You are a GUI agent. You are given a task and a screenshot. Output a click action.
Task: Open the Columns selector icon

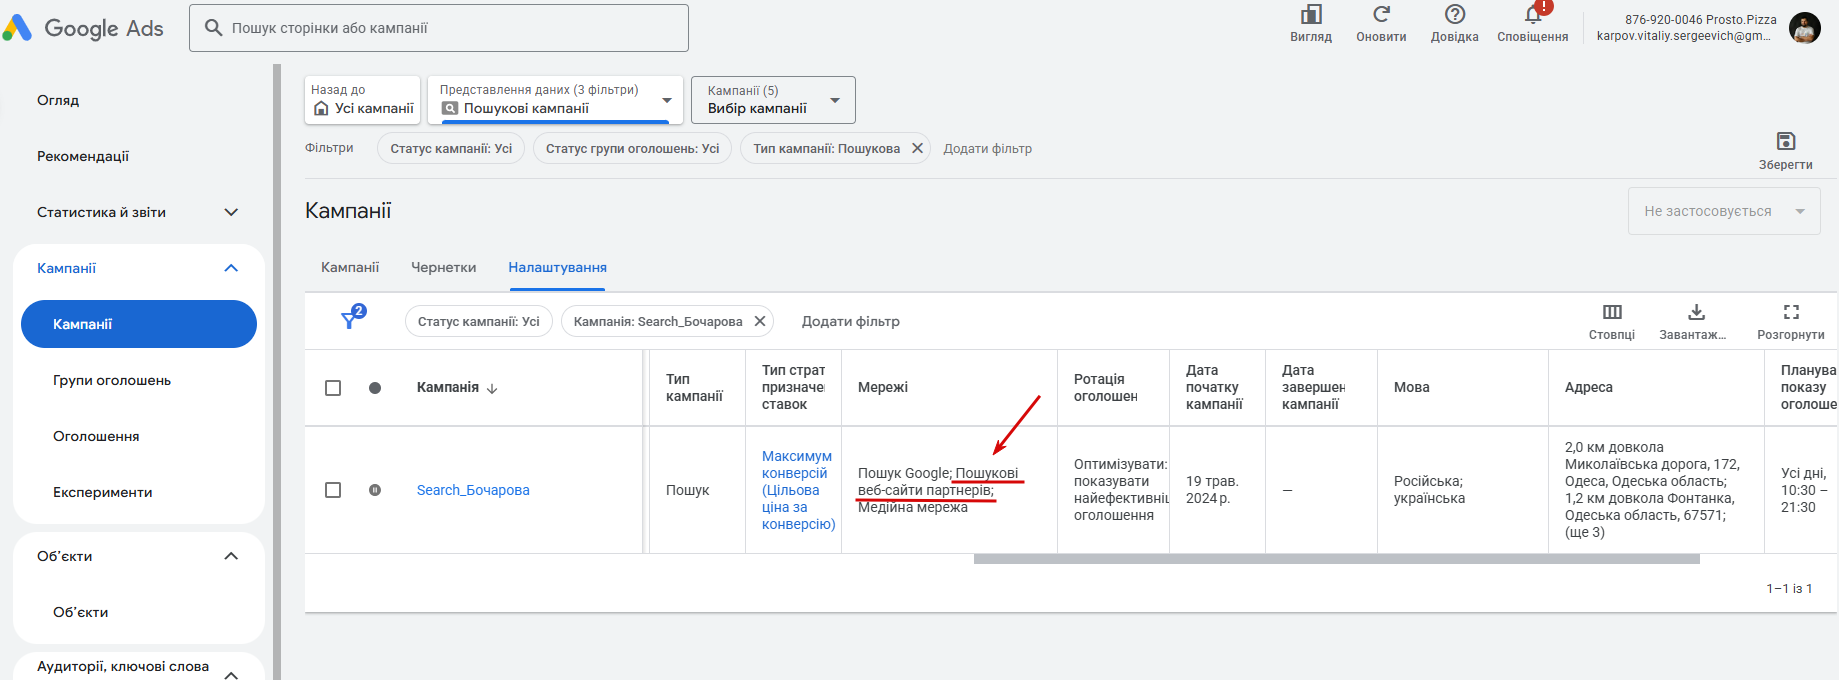[1612, 312]
